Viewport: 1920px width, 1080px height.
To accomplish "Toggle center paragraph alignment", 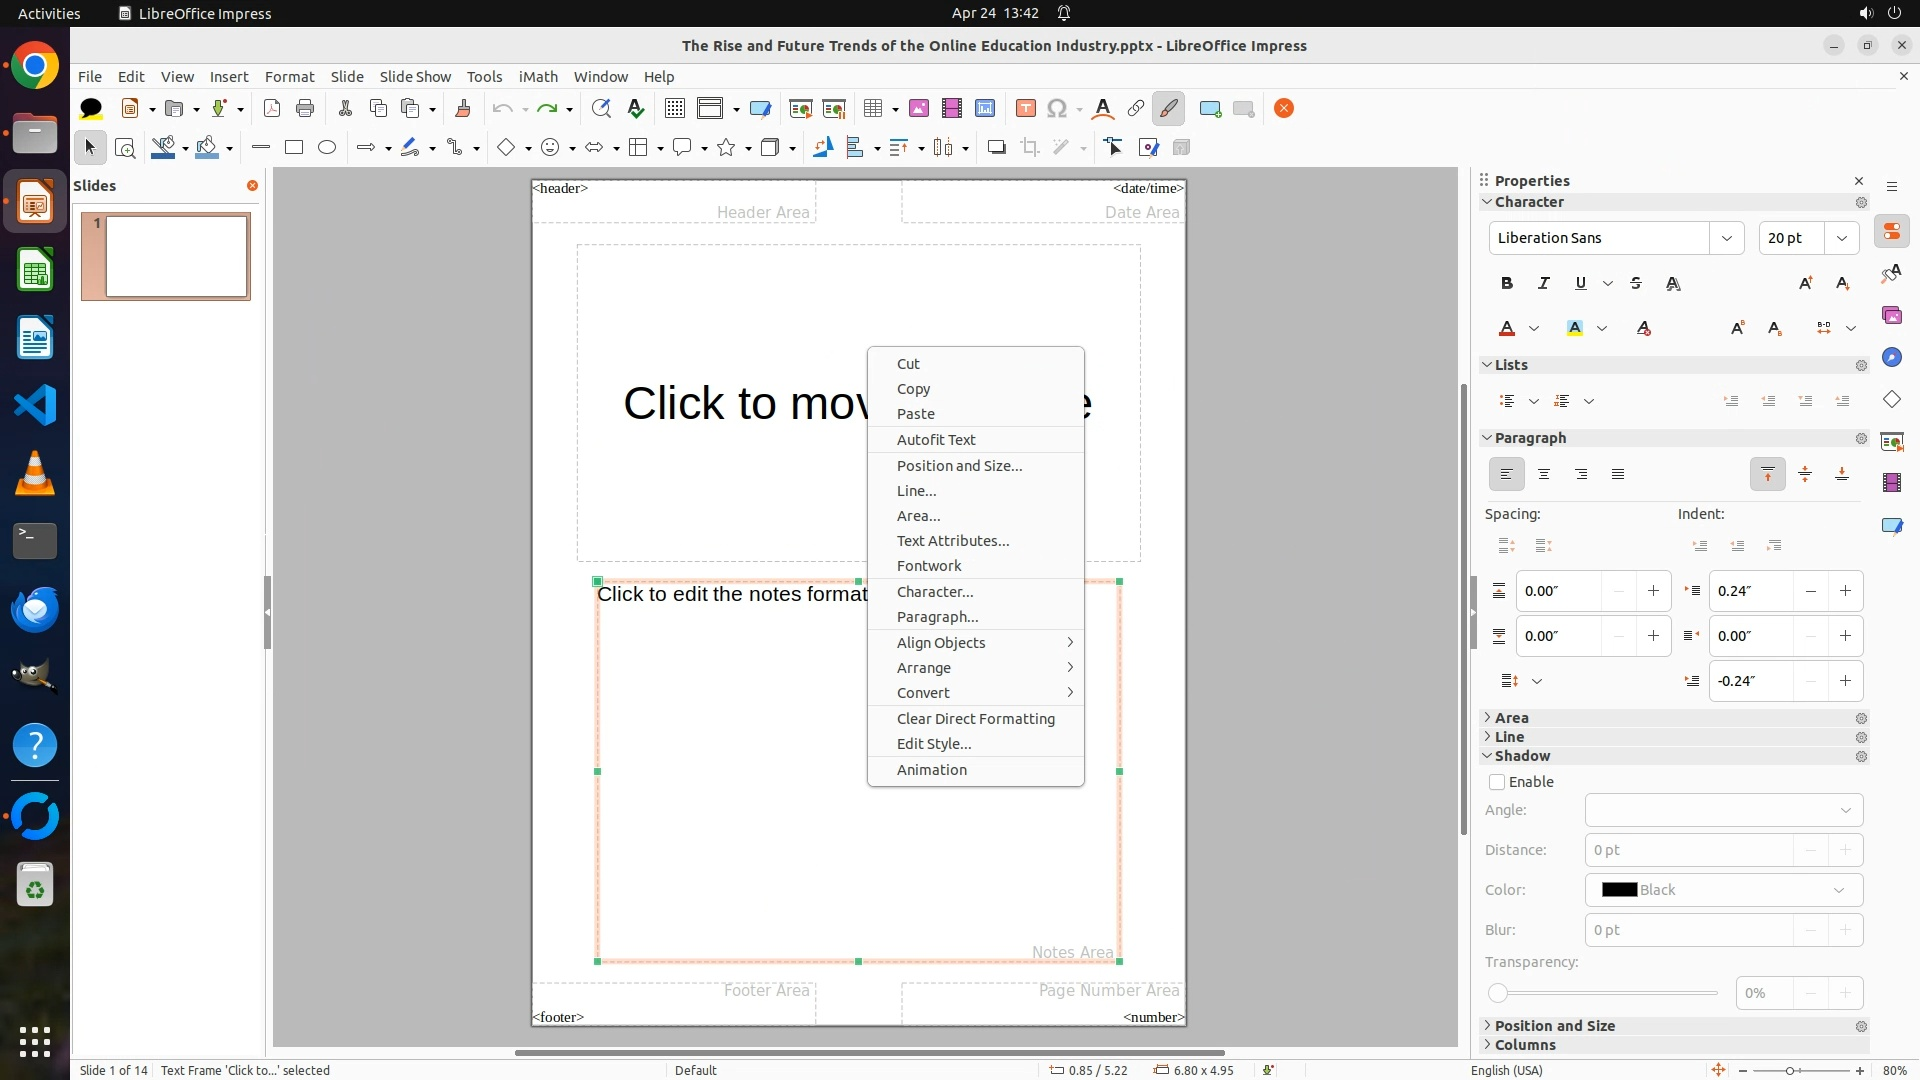I will click(1544, 475).
